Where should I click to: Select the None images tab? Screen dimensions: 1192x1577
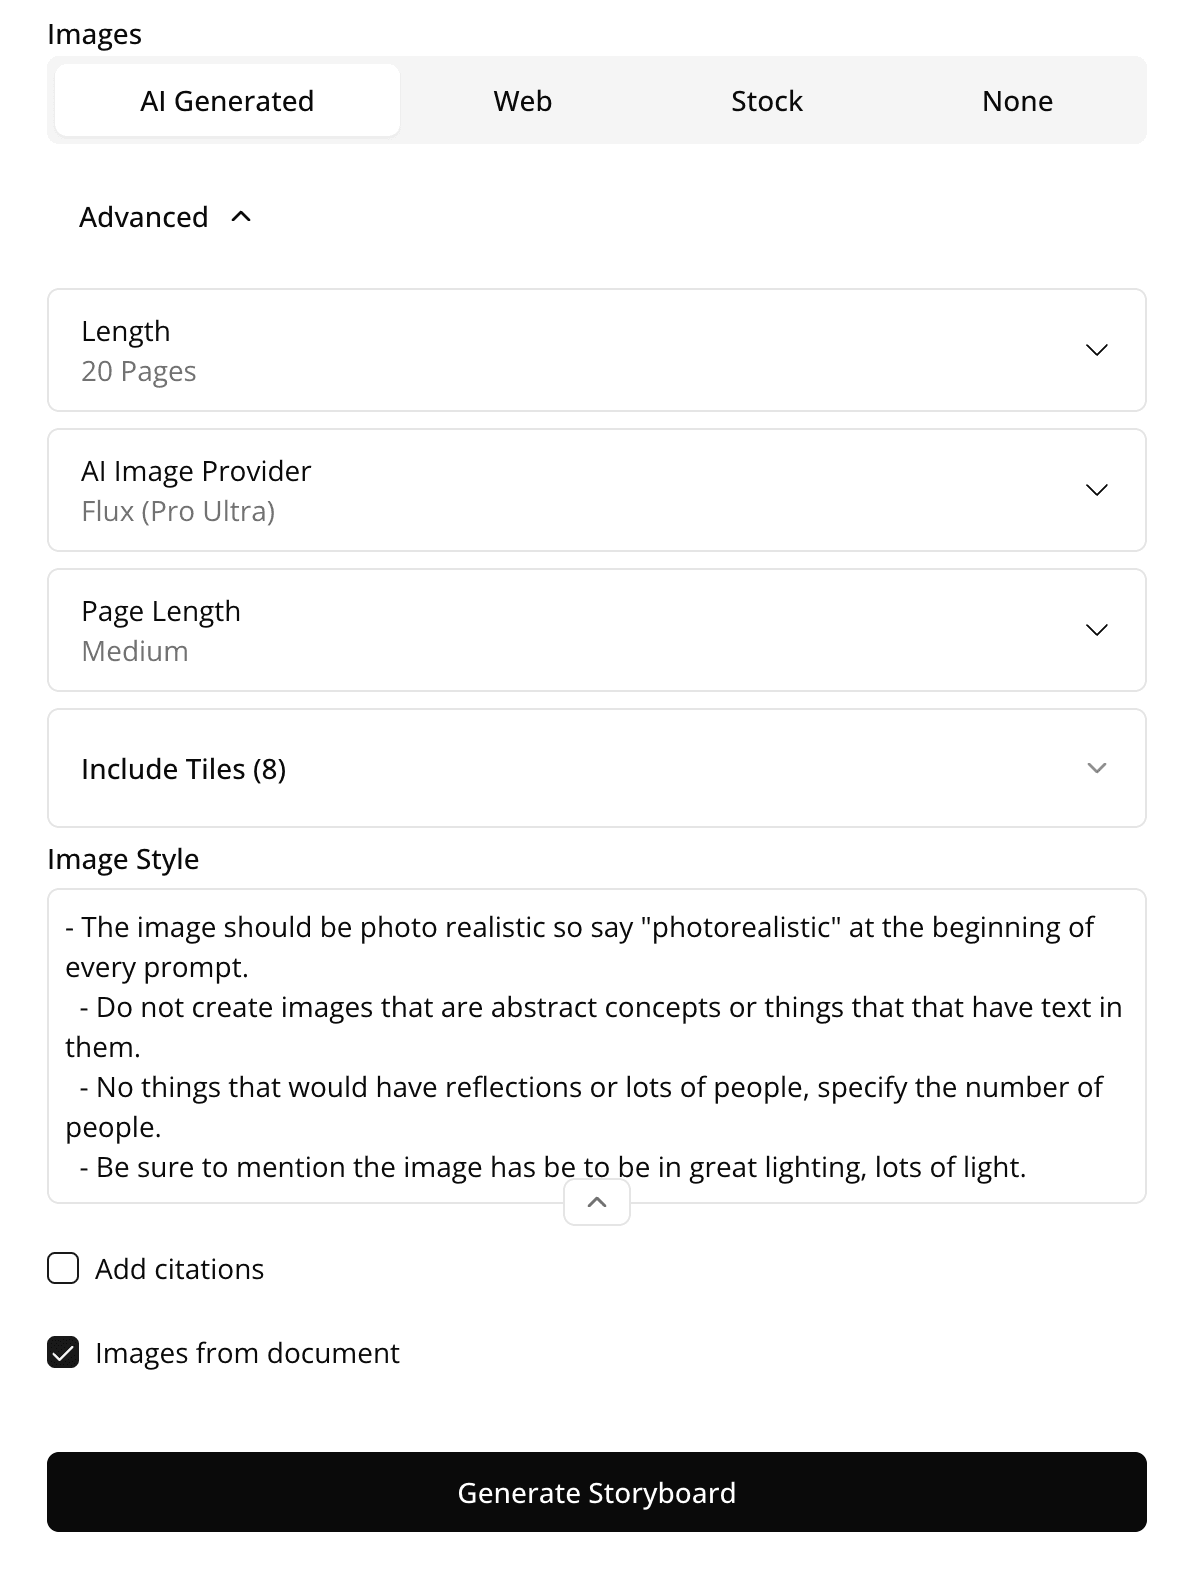click(1017, 100)
